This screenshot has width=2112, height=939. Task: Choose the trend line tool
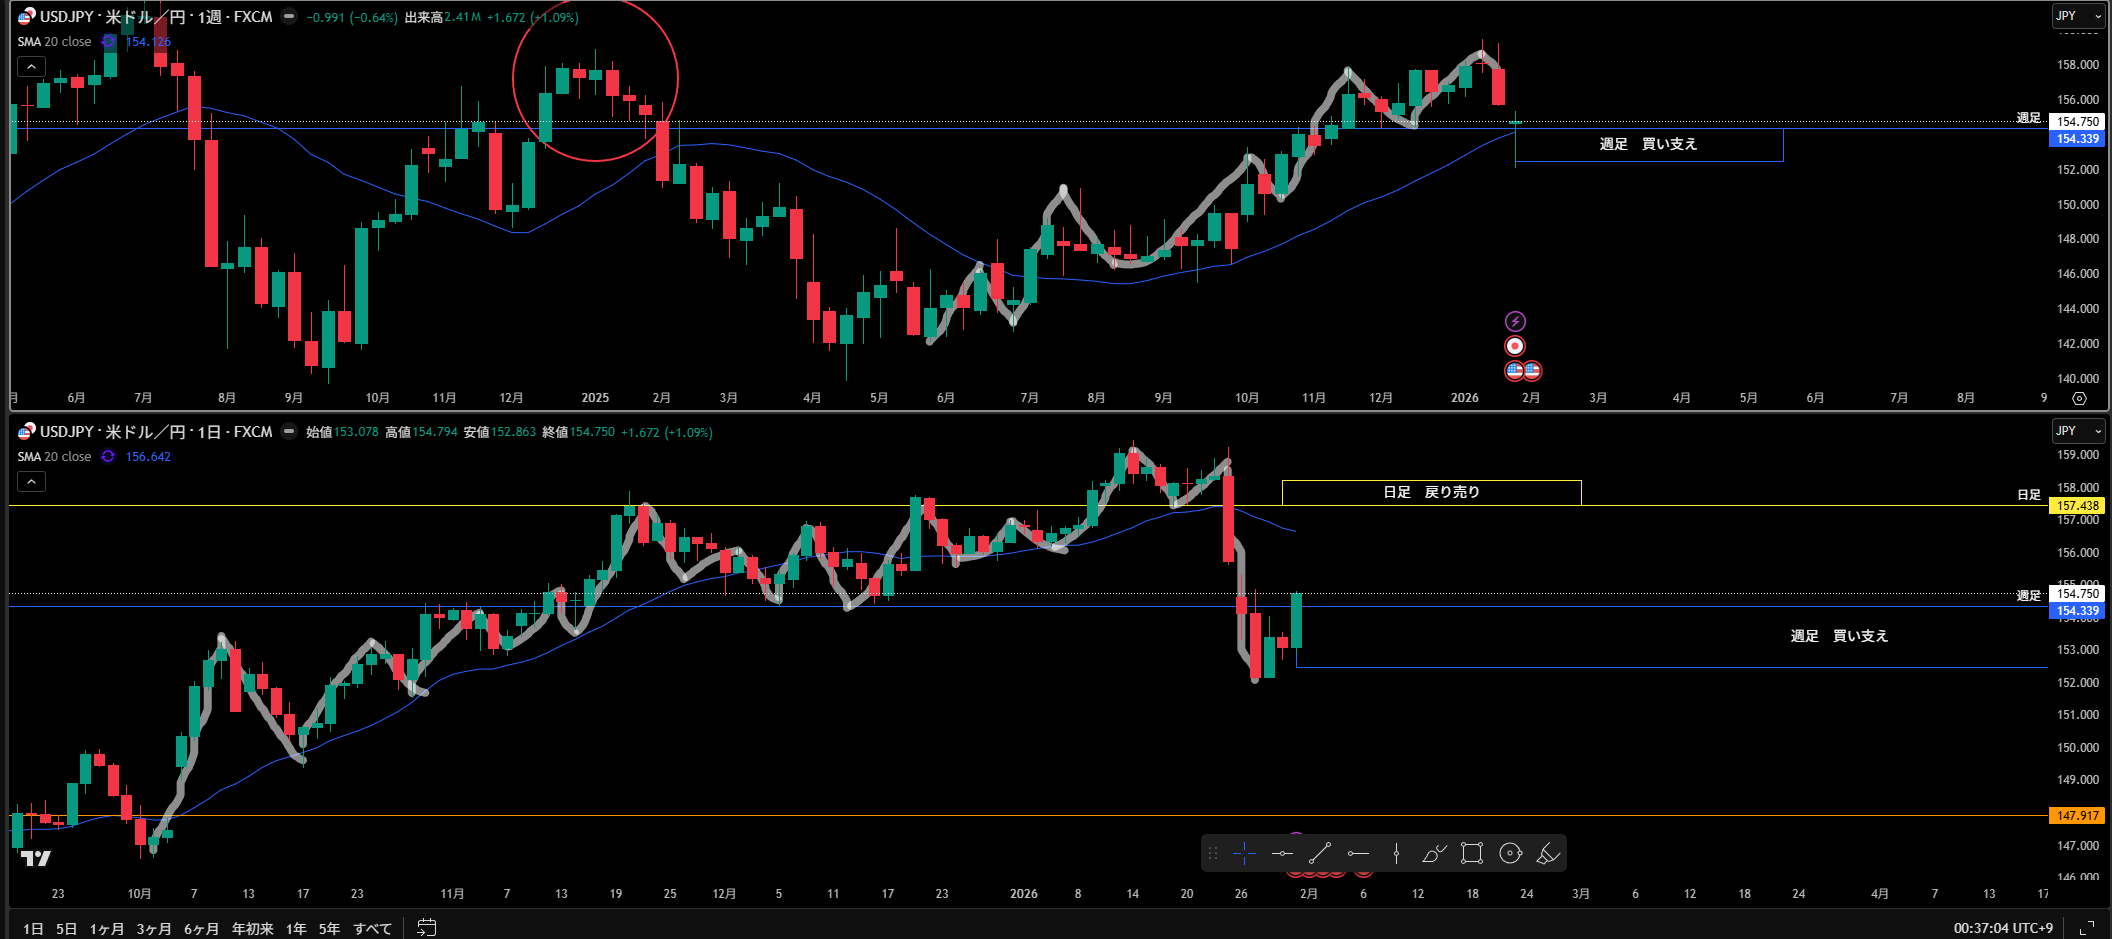pyautogui.click(x=1320, y=853)
